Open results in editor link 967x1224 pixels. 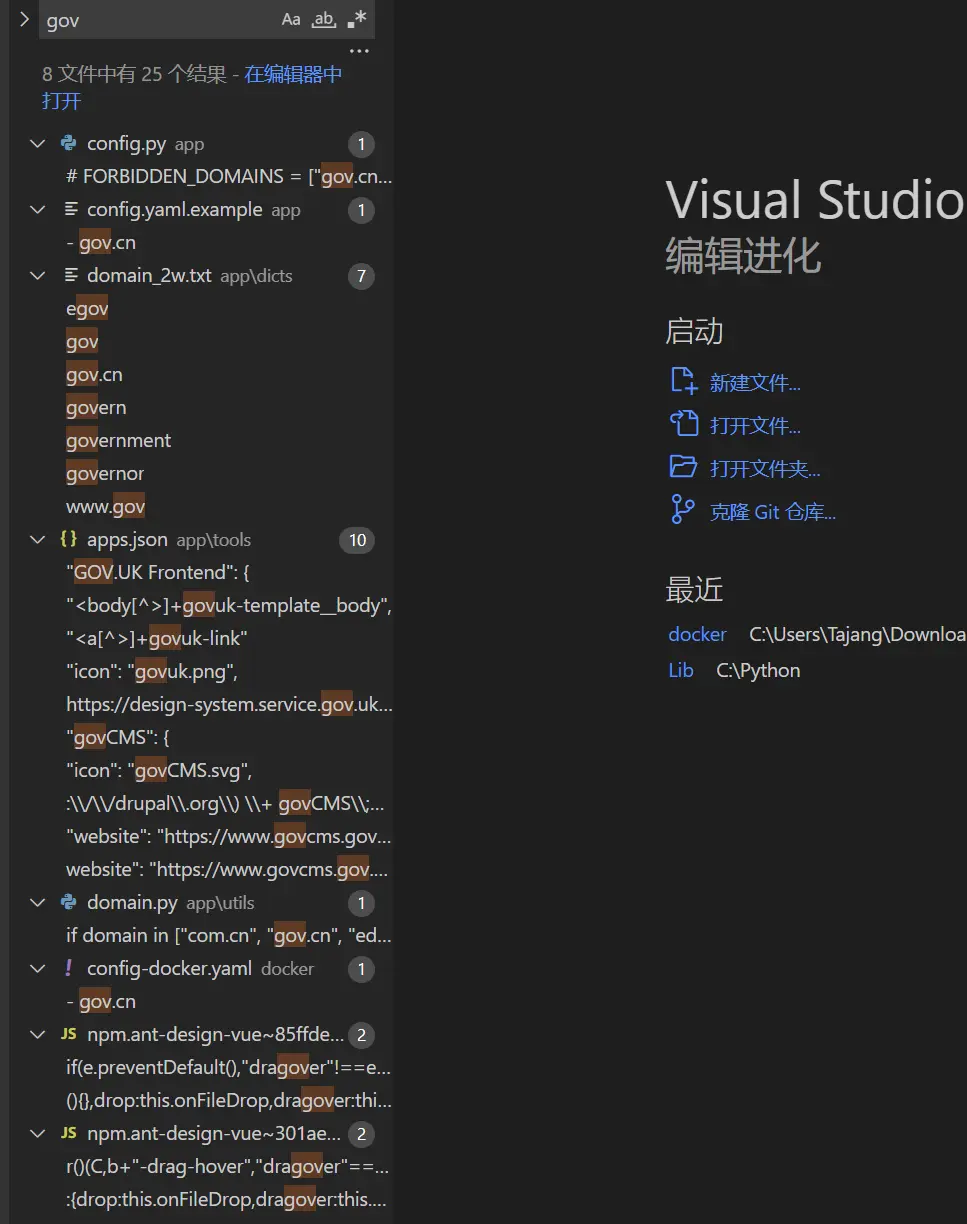click(x=293, y=74)
